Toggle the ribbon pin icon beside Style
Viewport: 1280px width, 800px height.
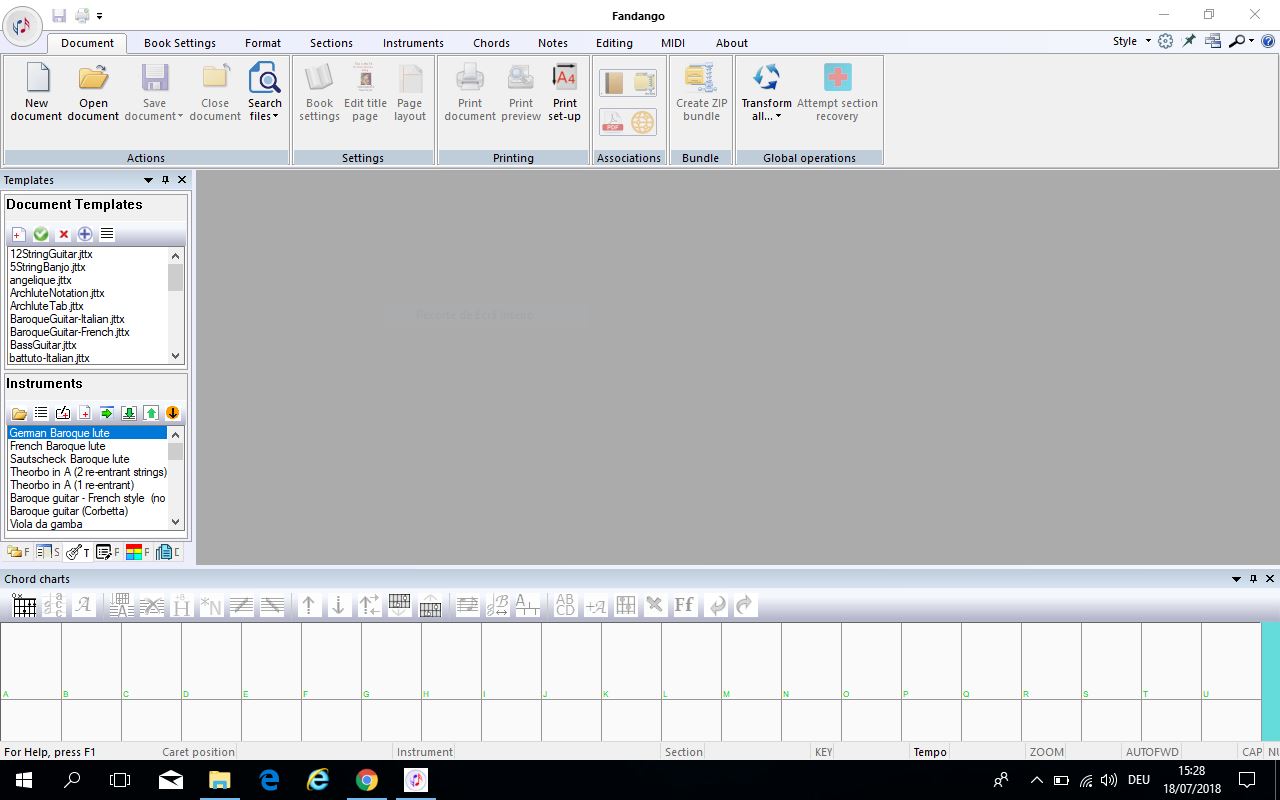pyautogui.click(x=1188, y=41)
